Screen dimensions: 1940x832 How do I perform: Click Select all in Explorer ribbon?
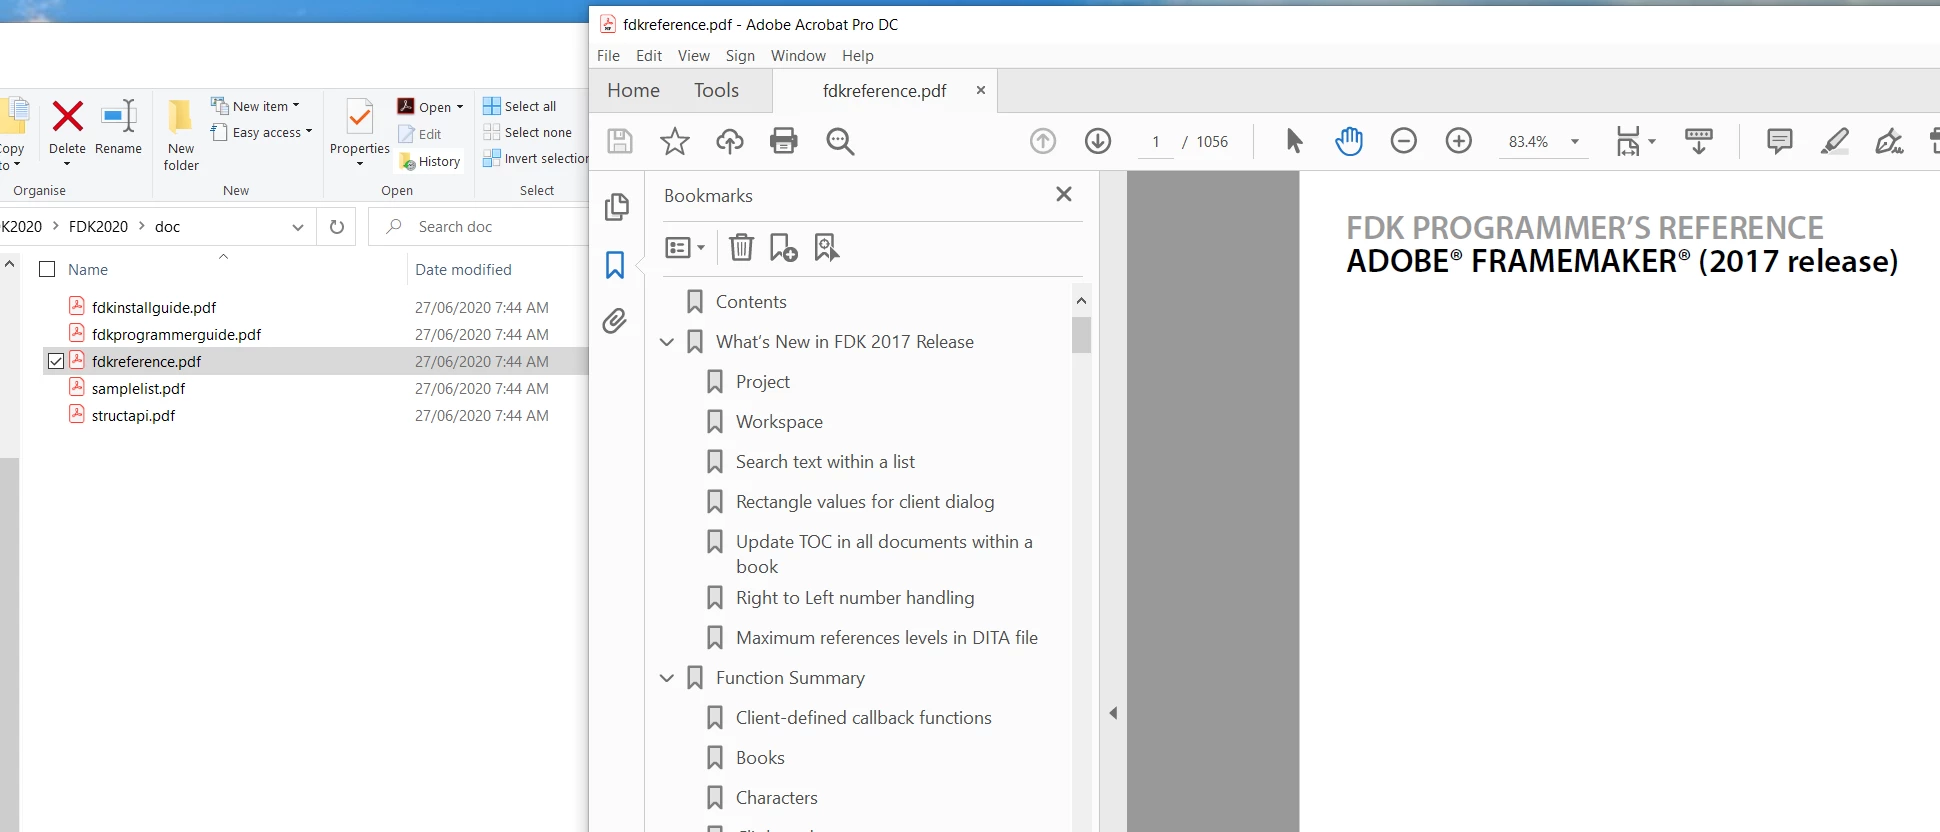[x=520, y=106]
